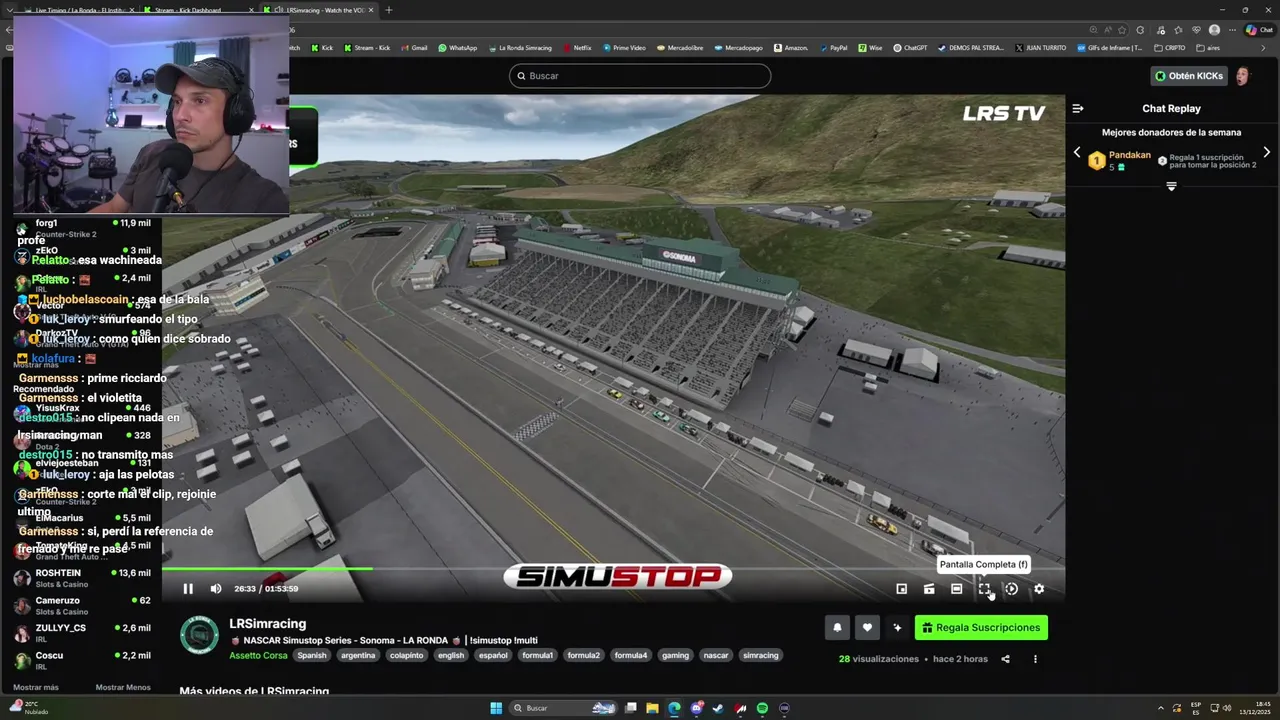Select the argentina tag
This screenshot has height=720, width=1280.
pos(358,656)
